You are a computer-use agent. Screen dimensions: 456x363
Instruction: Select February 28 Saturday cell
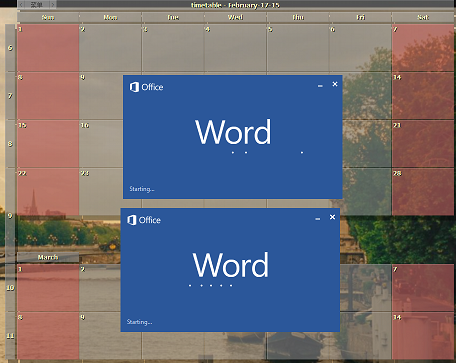423,192
